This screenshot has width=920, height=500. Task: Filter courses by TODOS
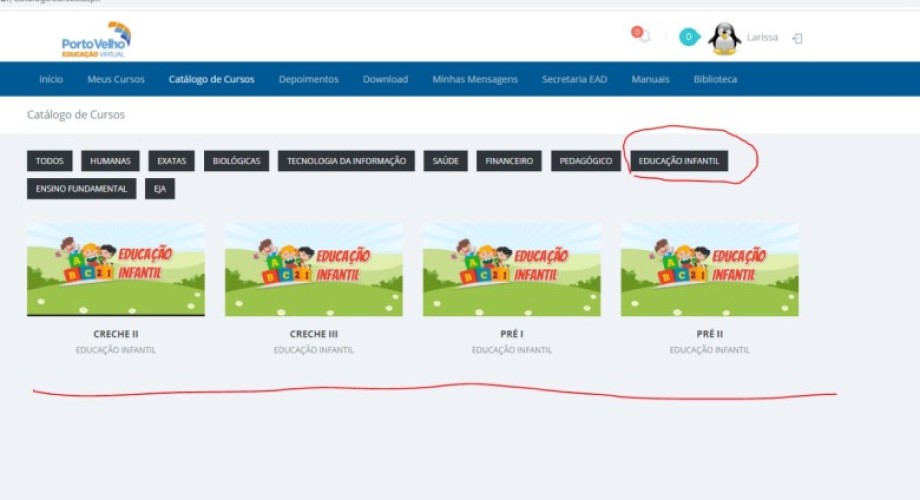(x=49, y=161)
